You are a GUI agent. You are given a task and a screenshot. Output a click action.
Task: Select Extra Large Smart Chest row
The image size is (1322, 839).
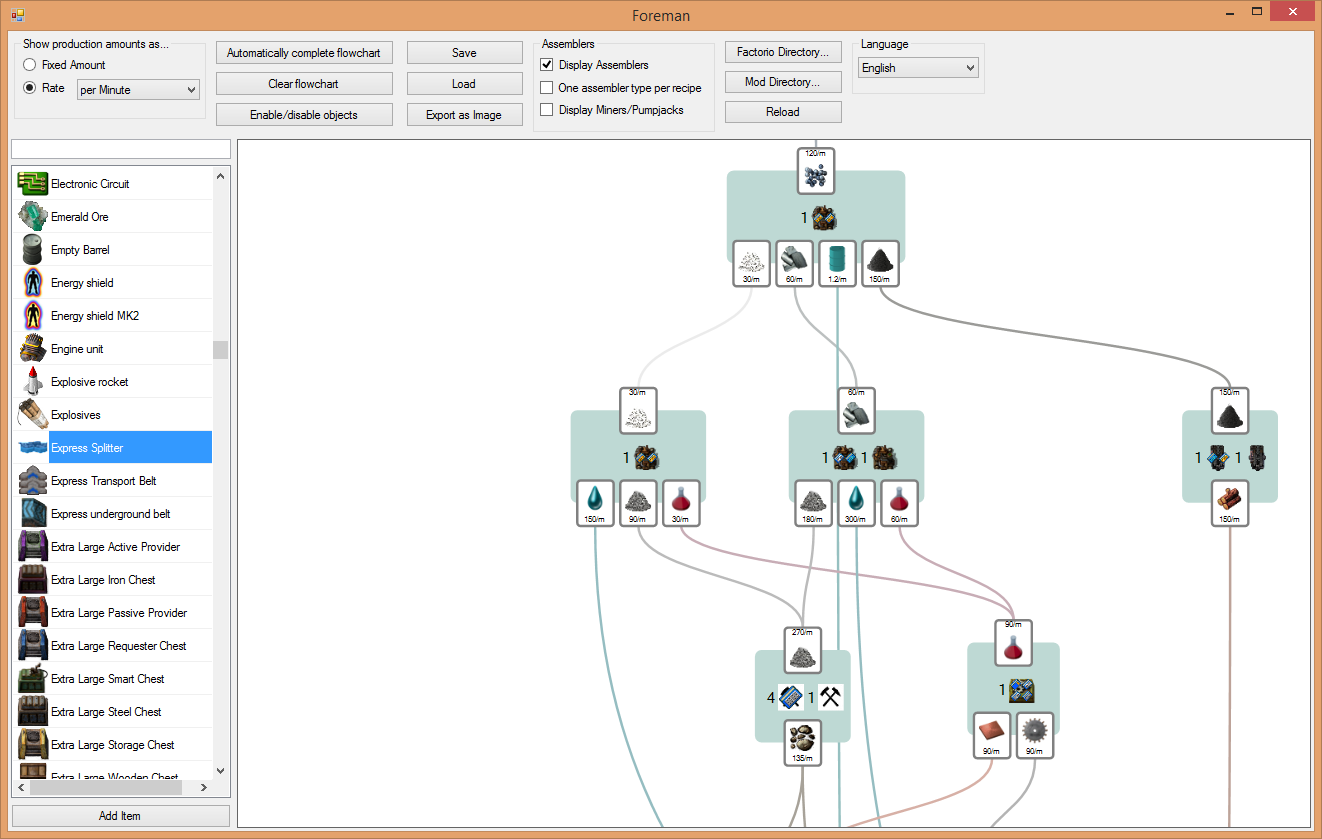click(x=114, y=679)
